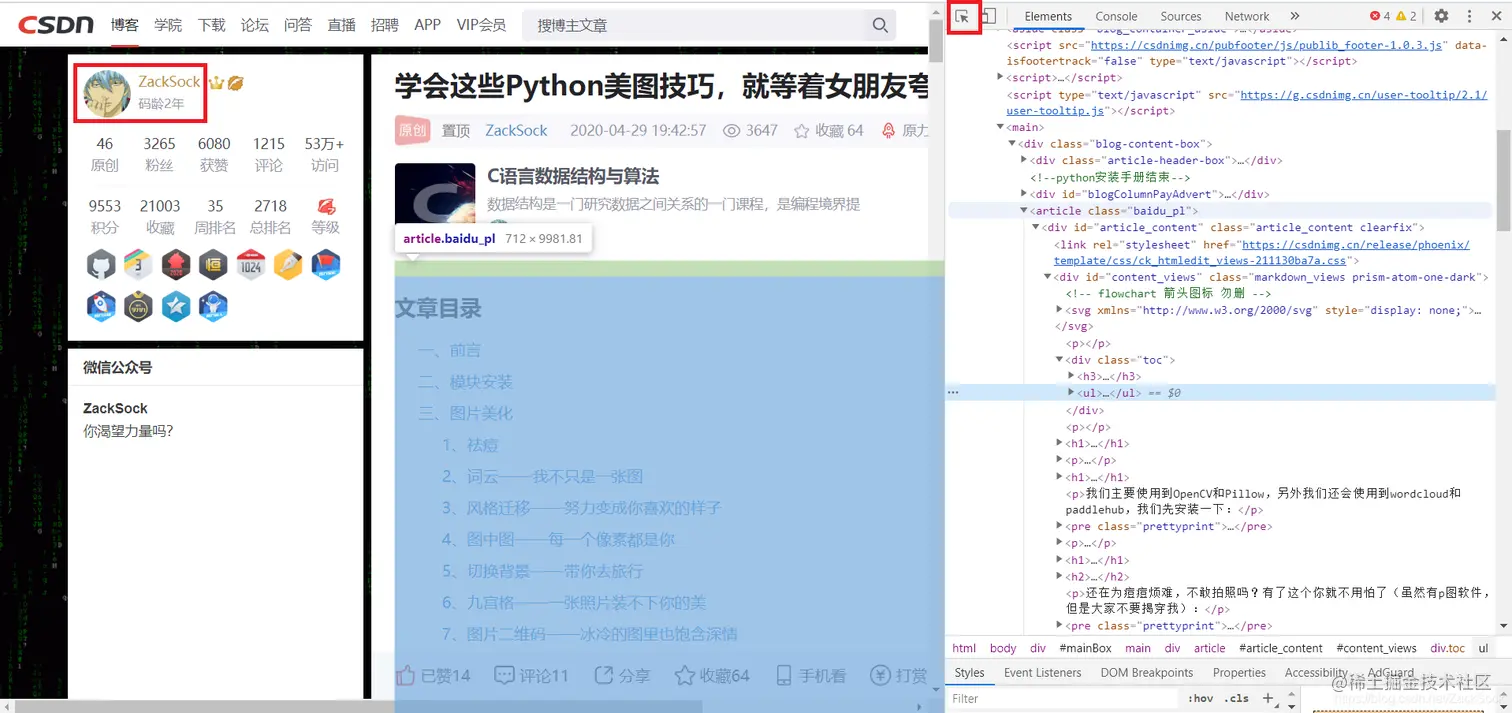Click the Styles filter input field
This screenshot has height=713, width=1512.
pos(1050,698)
